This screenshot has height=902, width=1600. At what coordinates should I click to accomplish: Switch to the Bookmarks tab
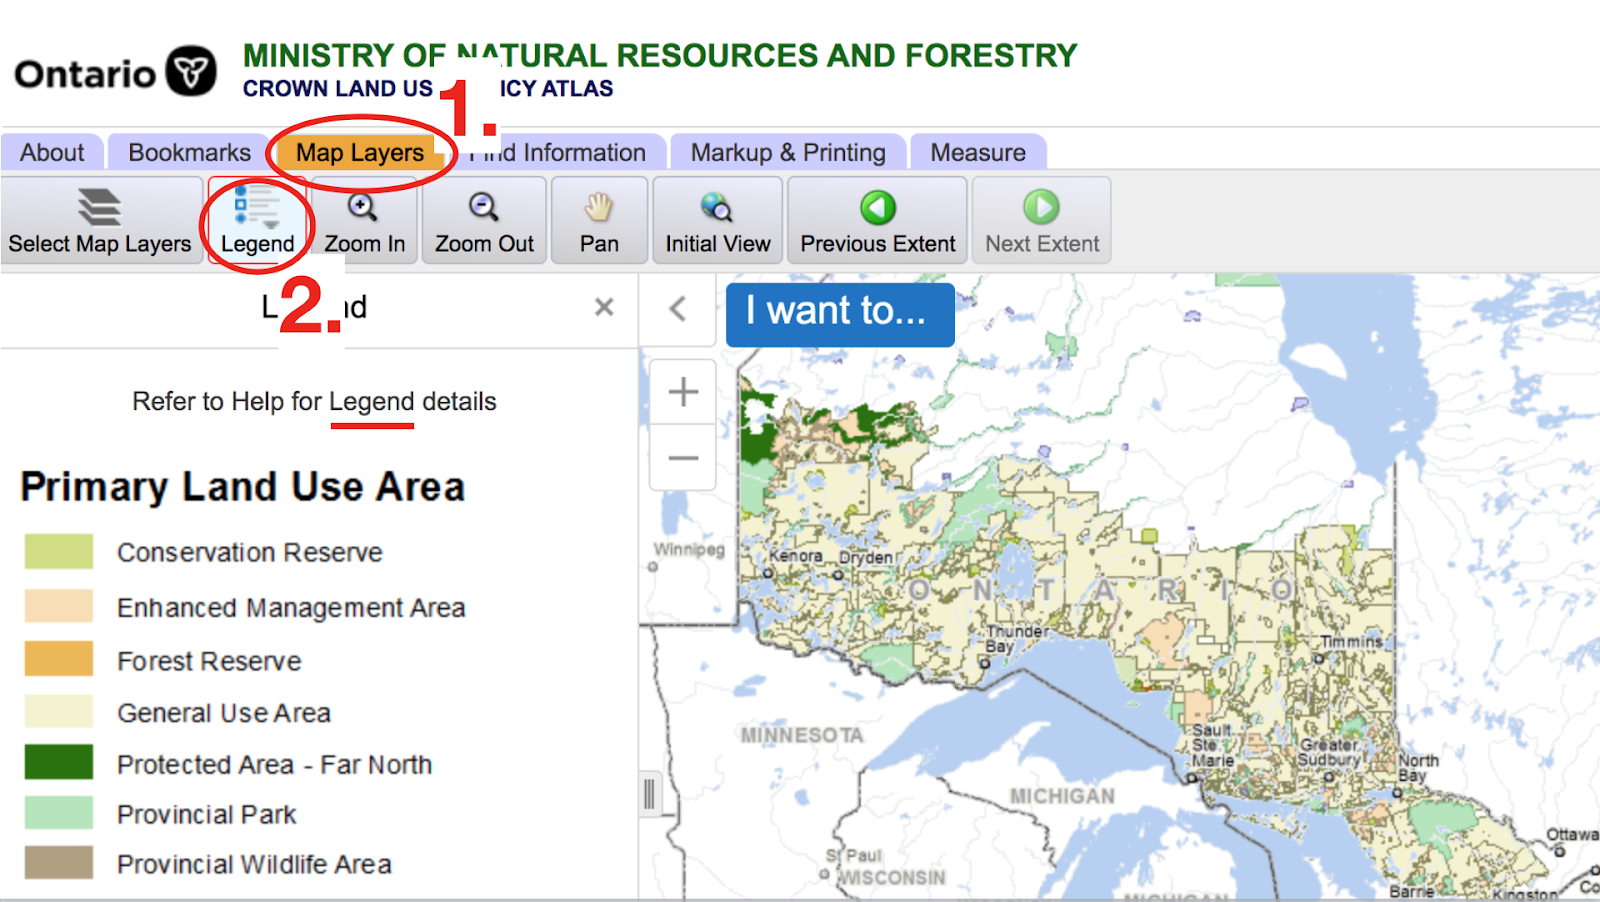coord(189,152)
